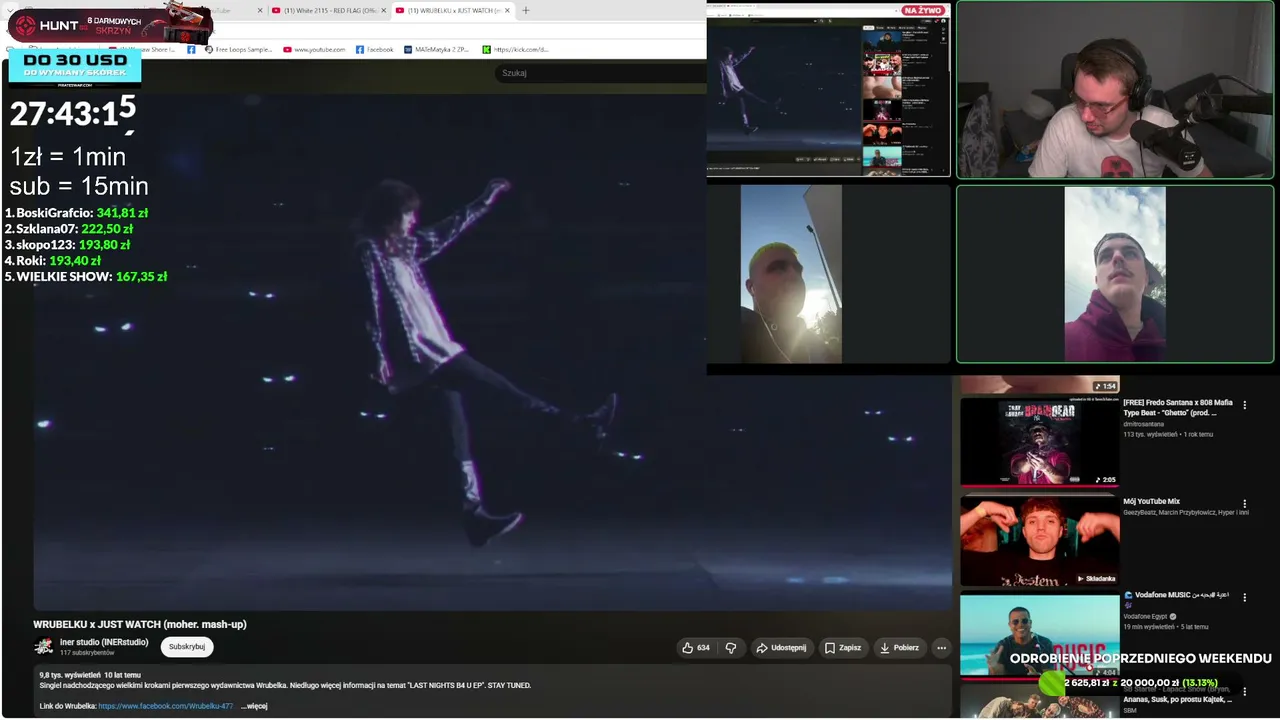
Task: Open the three-dot more actions menu below the video
Action: (x=941, y=648)
